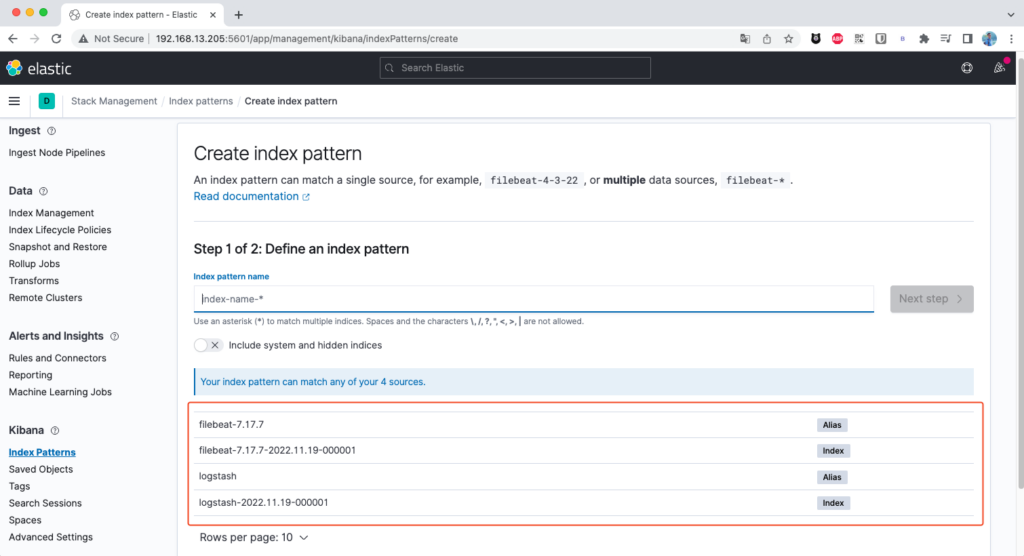This screenshot has width=1024, height=556.
Task: Click the Chrome profile avatar
Action: tap(989, 39)
